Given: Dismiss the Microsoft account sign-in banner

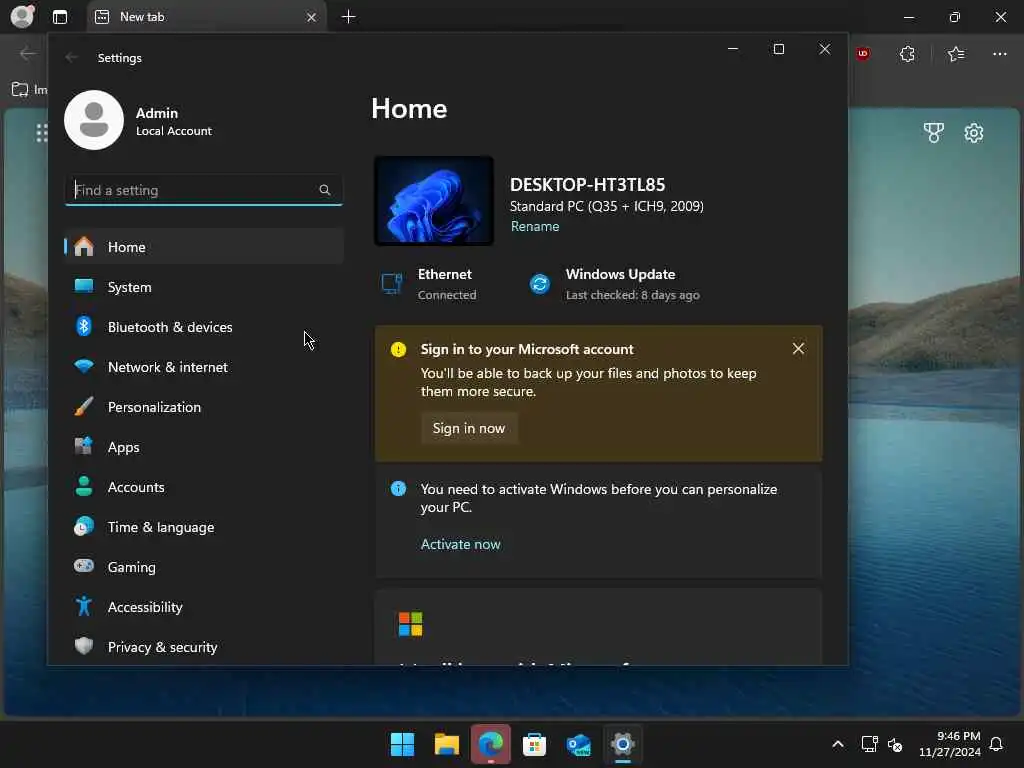Looking at the screenshot, I should [x=798, y=349].
